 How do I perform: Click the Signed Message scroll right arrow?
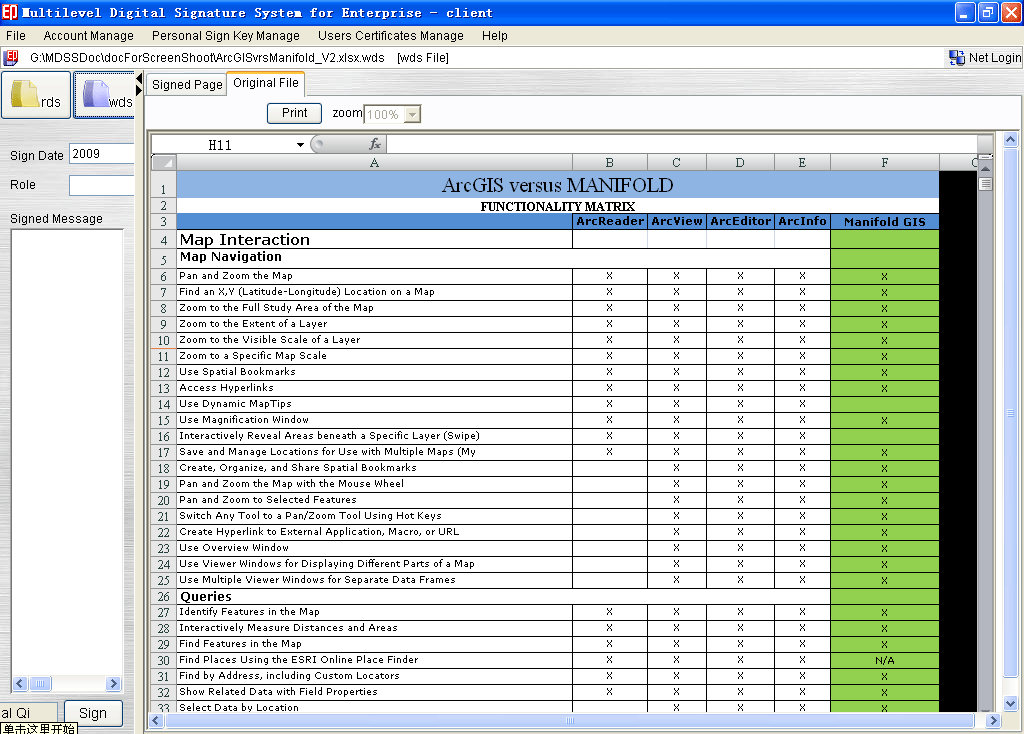114,684
